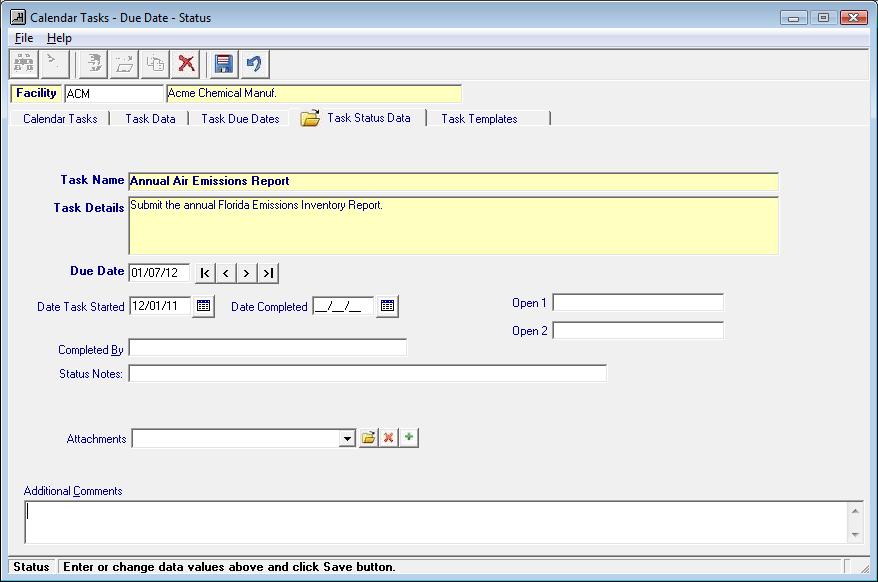
Task: Click the empty Date Completed field
Action: point(343,306)
